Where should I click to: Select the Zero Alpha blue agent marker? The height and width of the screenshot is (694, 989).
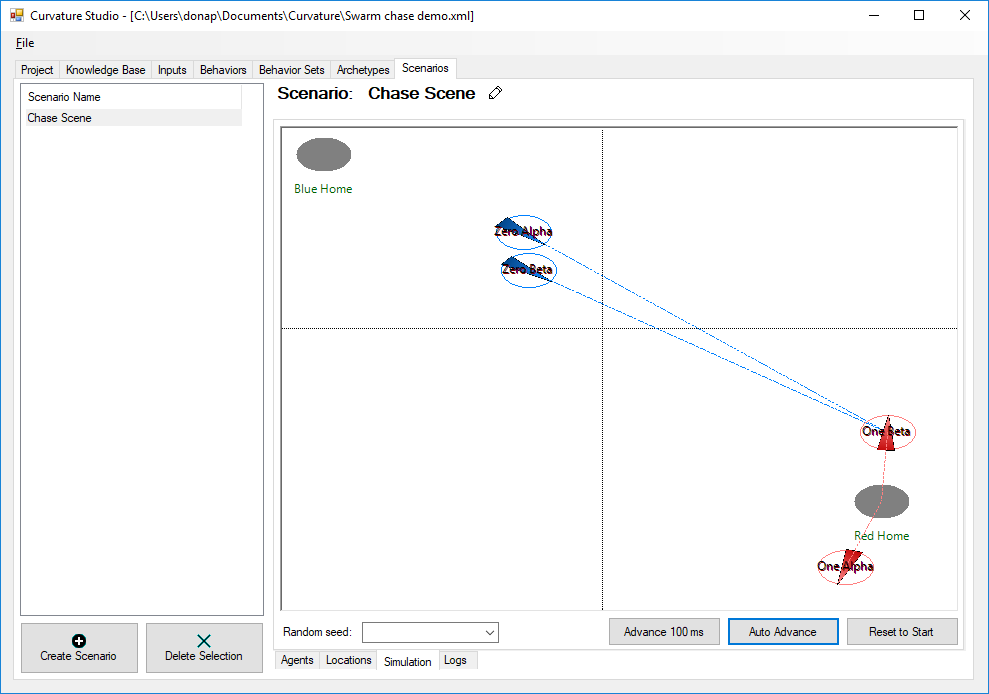click(x=523, y=232)
